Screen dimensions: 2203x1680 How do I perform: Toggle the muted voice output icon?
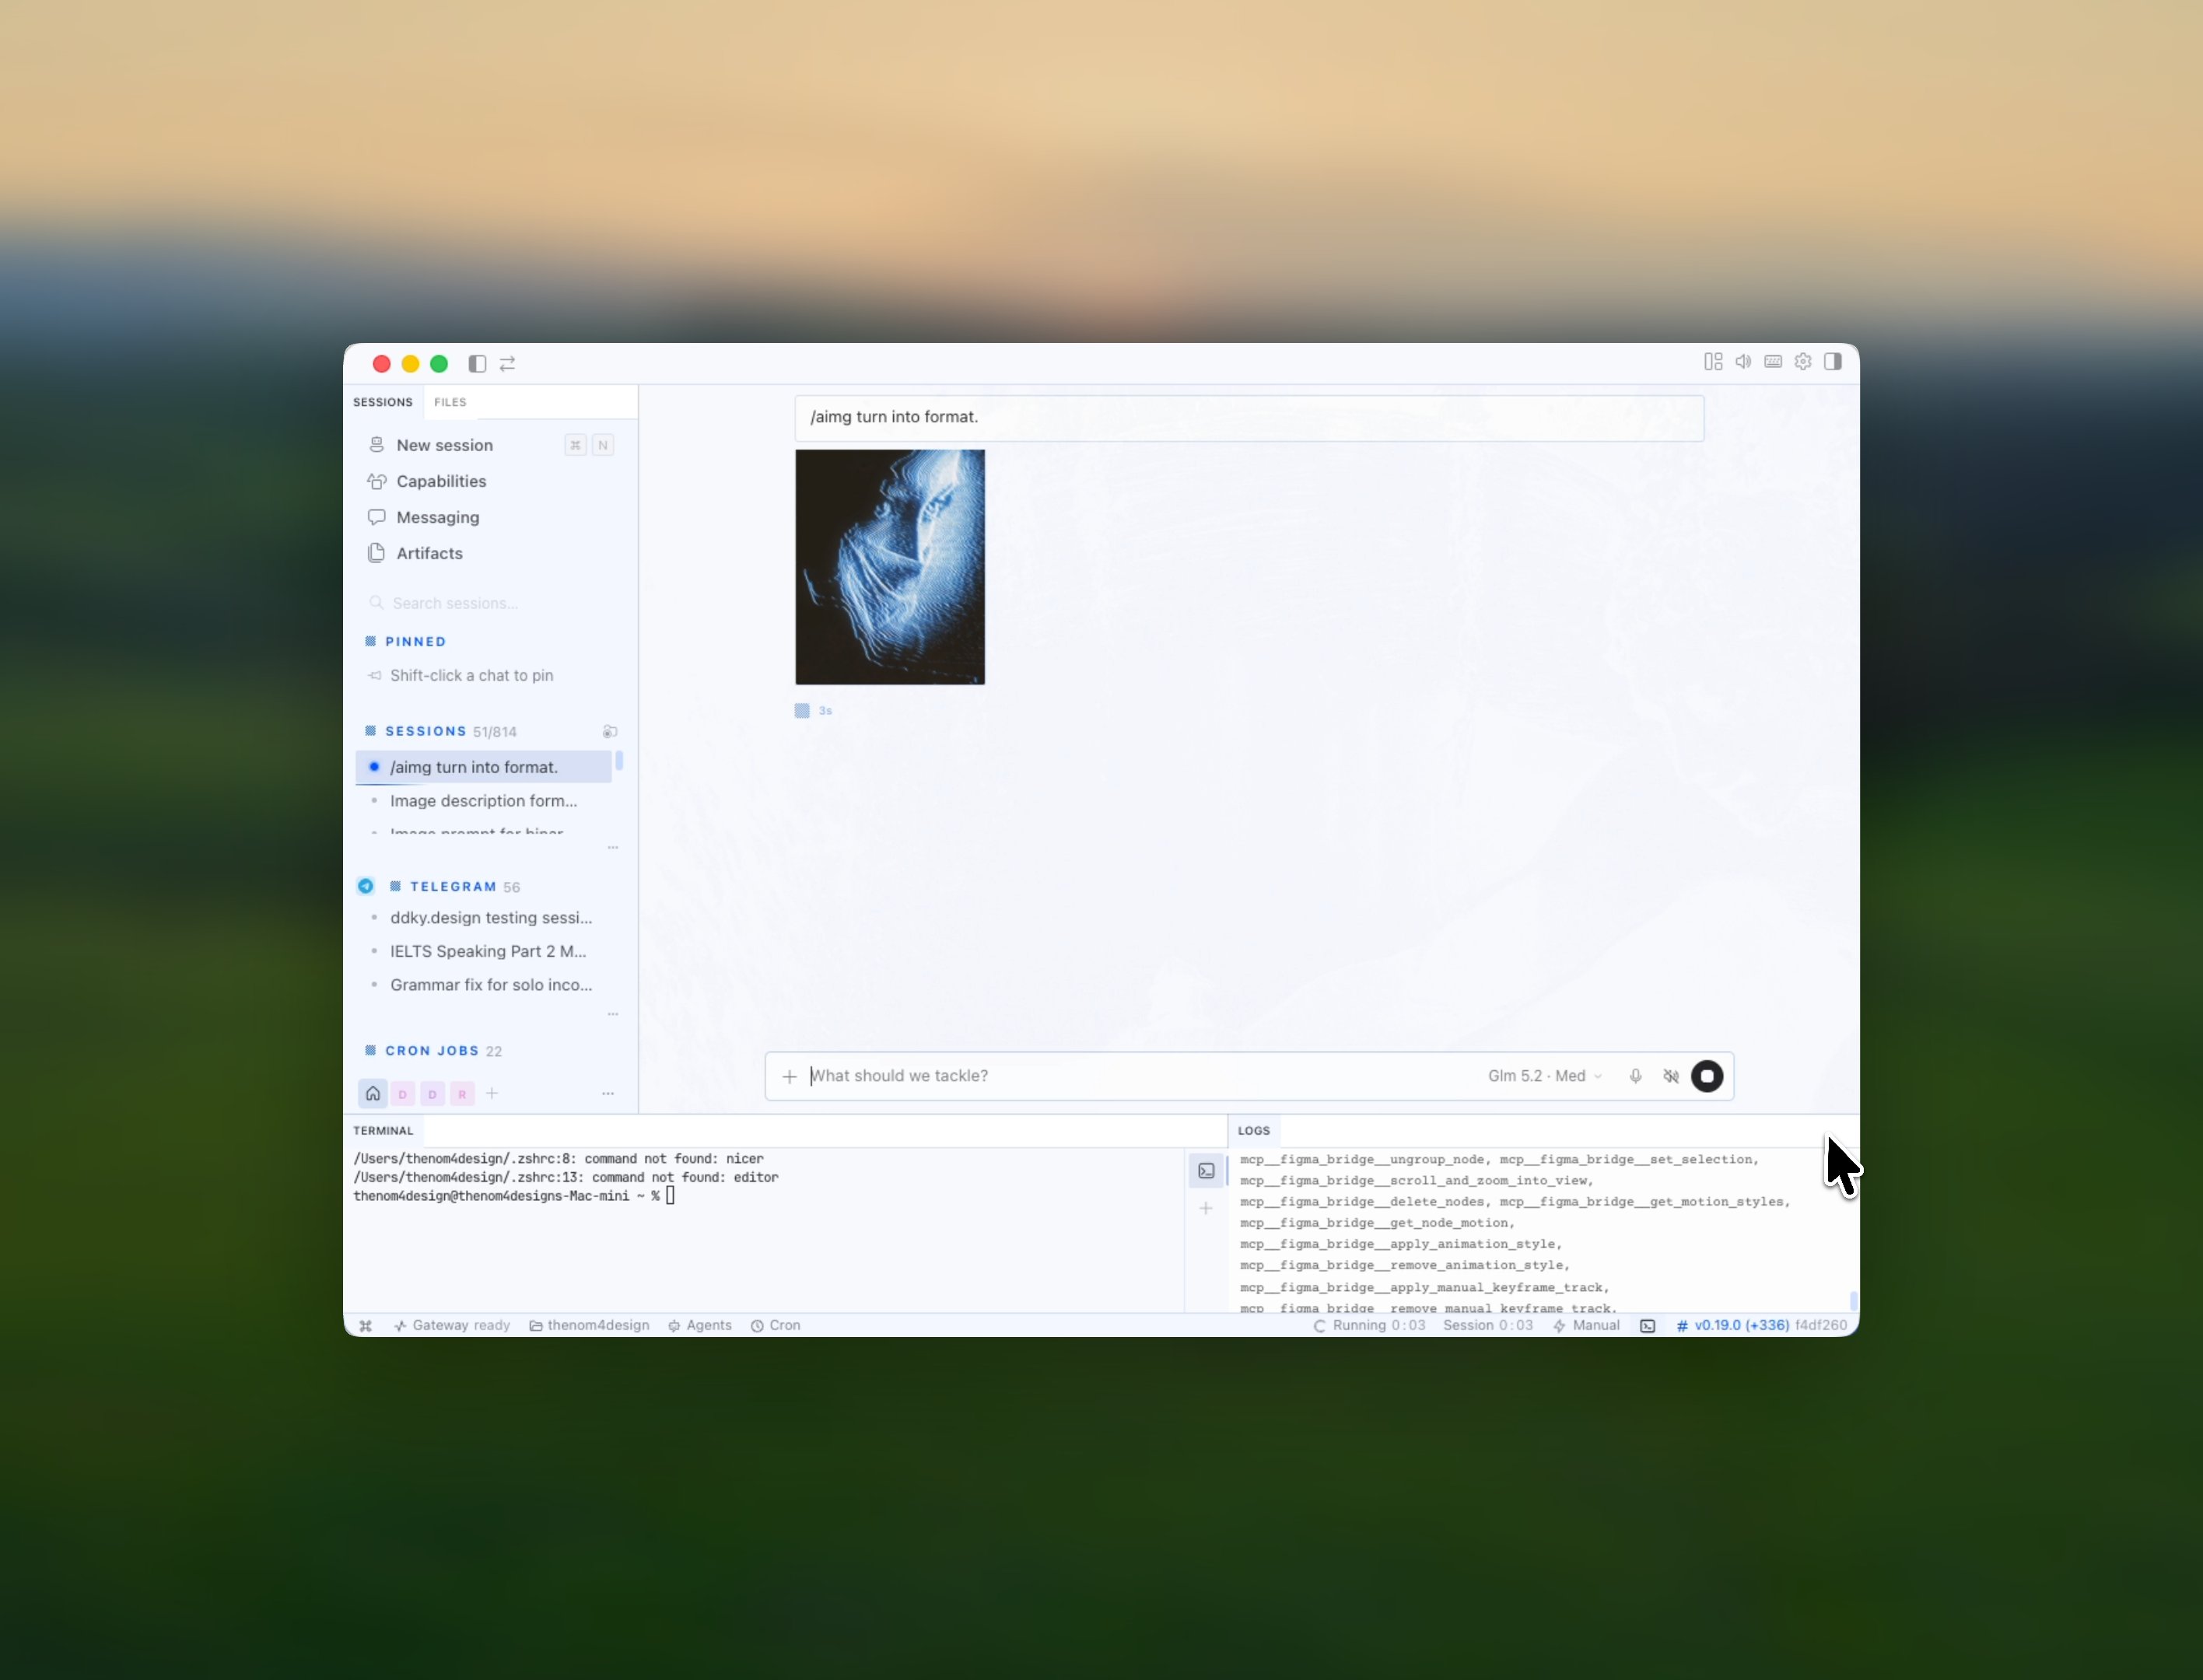click(1671, 1077)
